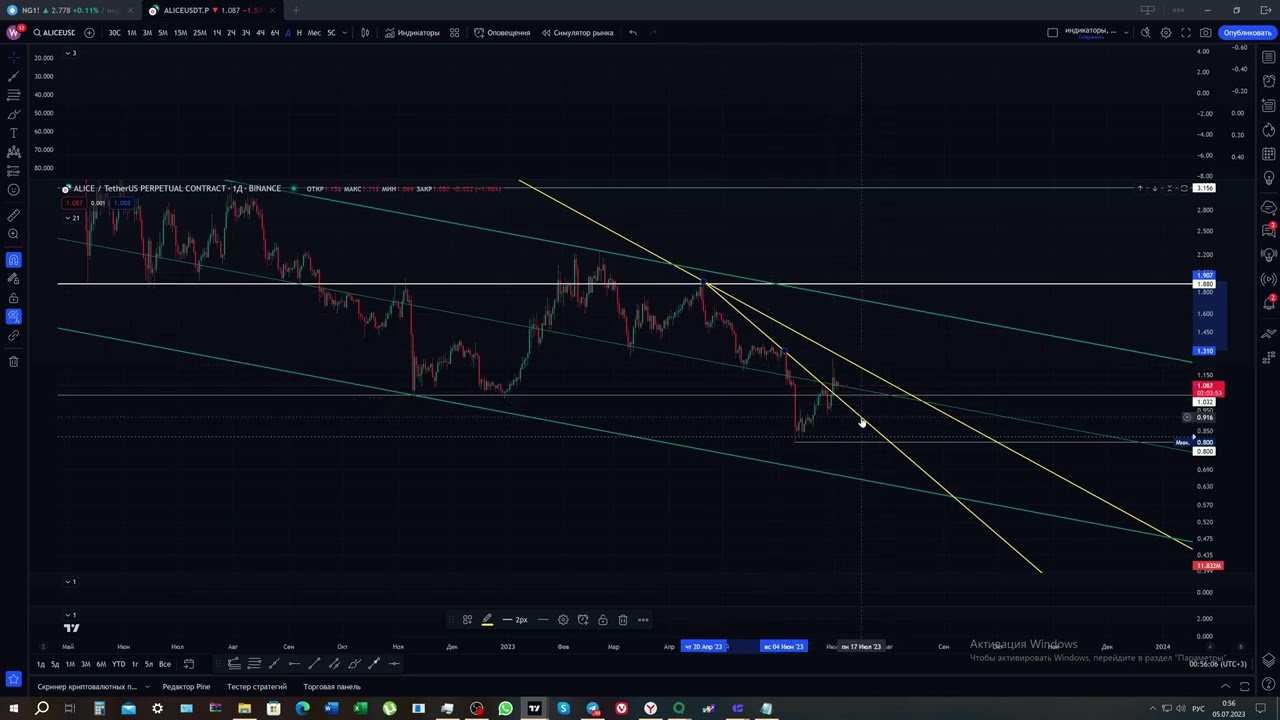Enter fullscreen mode
The height and width of the screenshot is (720, 1280).
click(1186, 33)
